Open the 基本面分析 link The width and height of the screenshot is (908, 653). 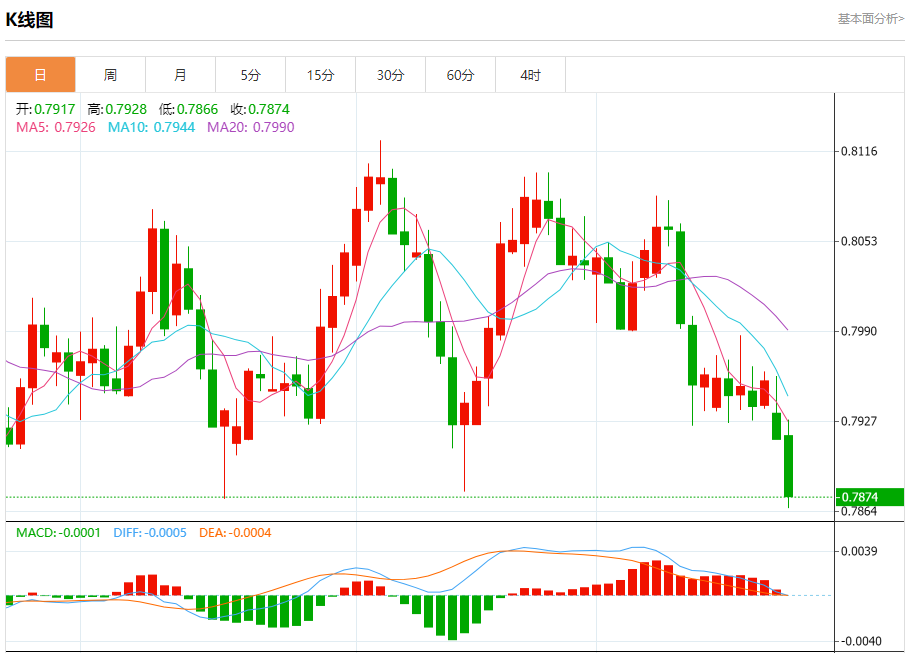click(x=869, y=19)
